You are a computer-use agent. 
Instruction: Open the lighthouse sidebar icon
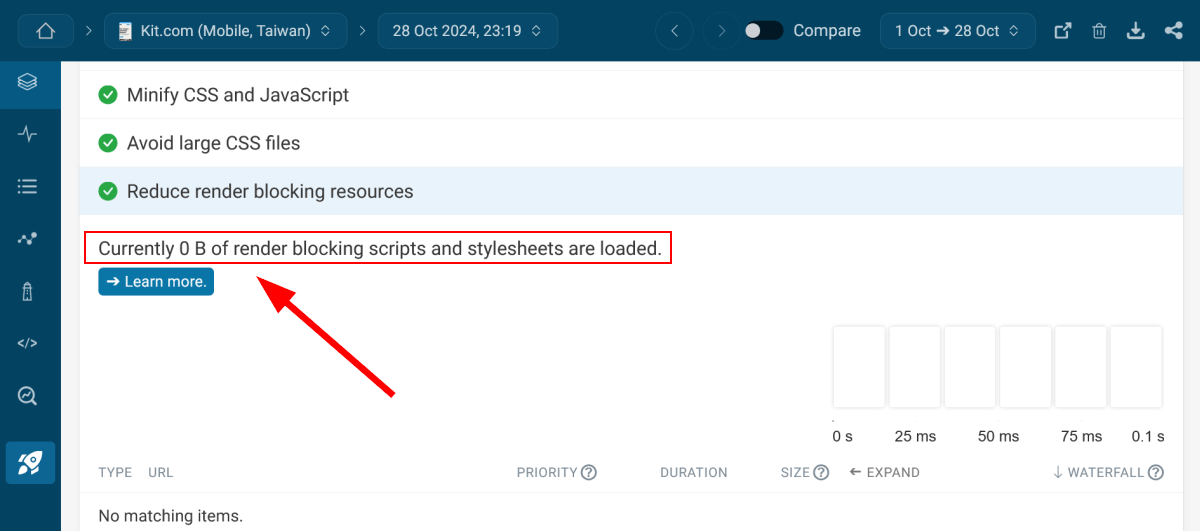coord(28,291)
